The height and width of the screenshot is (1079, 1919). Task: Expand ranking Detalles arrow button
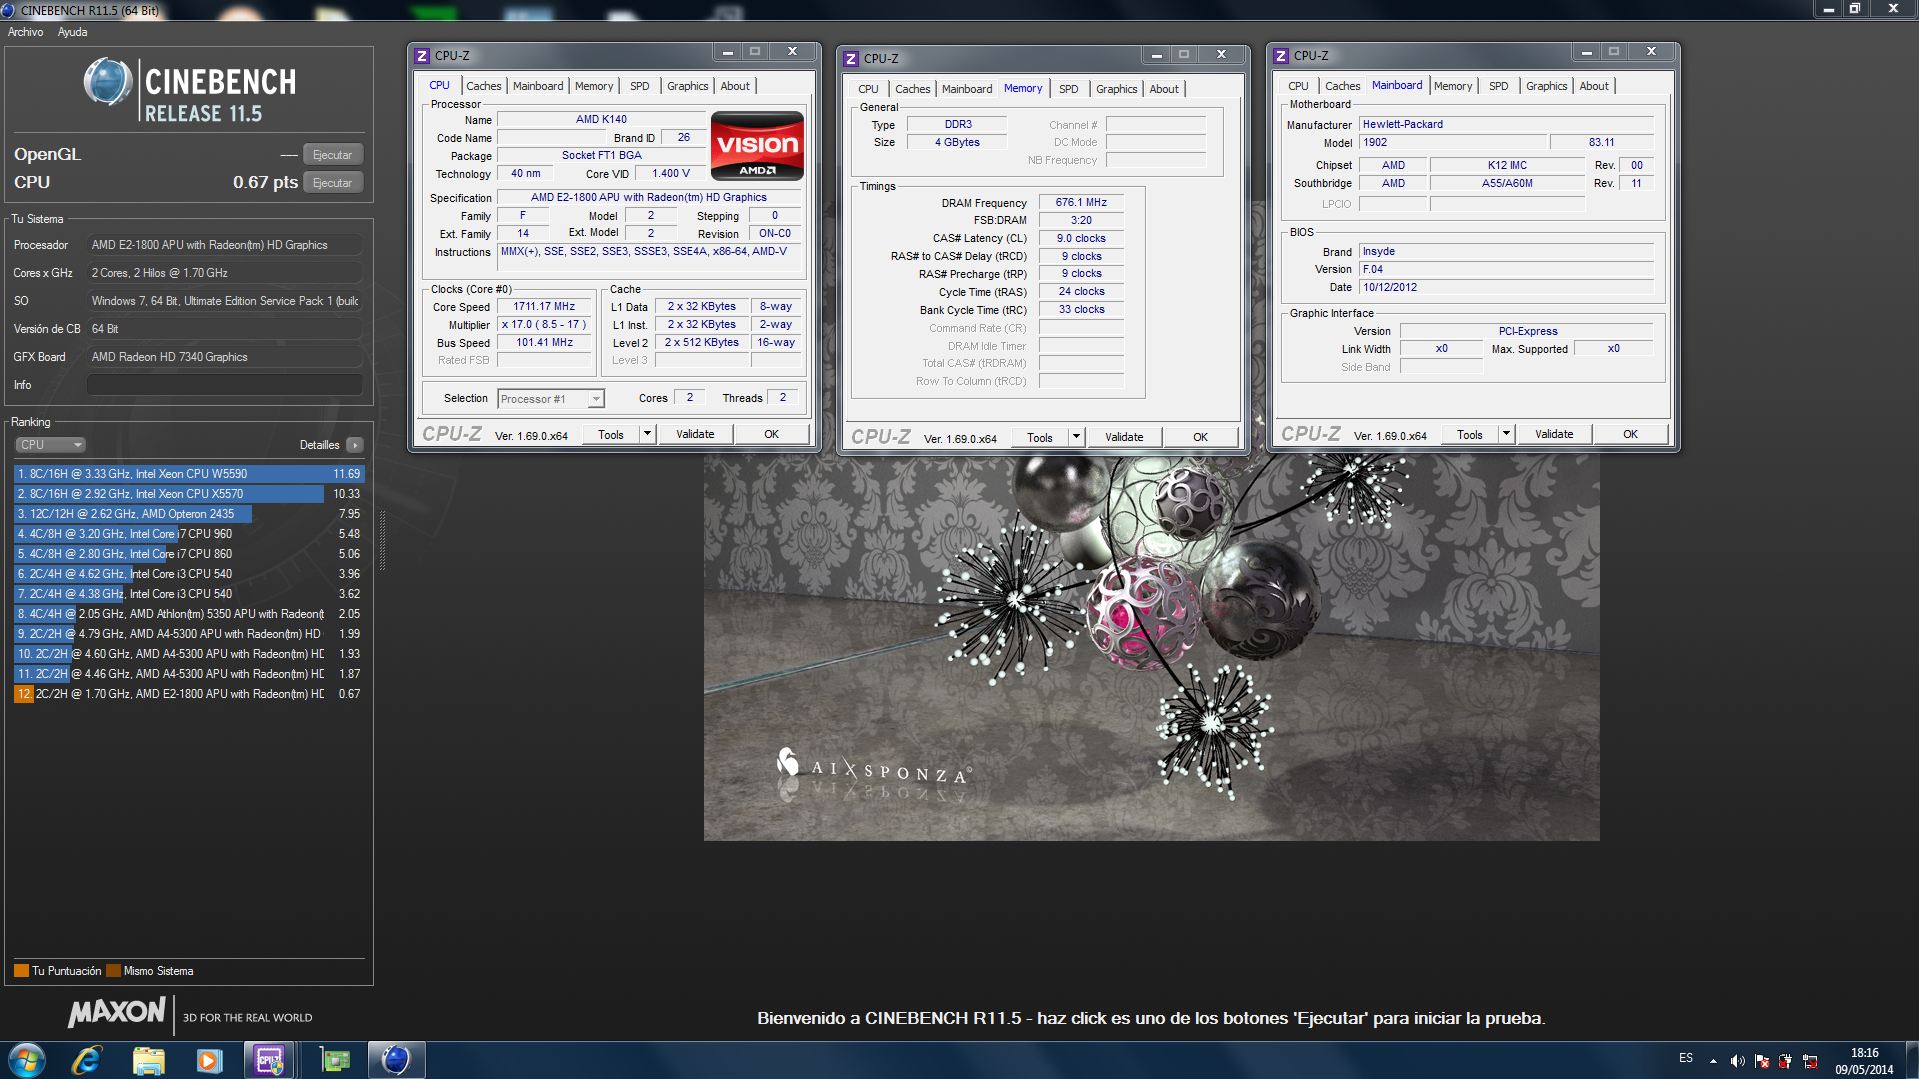point(355,445)
